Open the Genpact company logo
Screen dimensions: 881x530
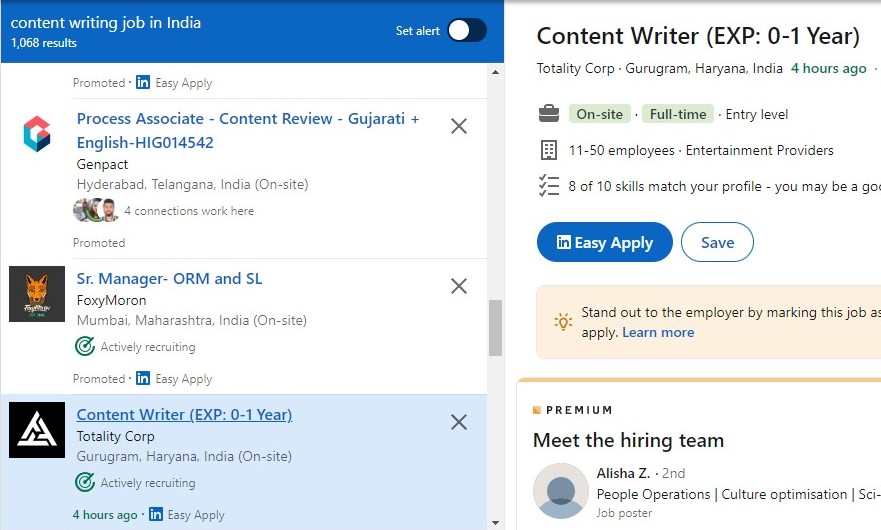tap(37, 134)
